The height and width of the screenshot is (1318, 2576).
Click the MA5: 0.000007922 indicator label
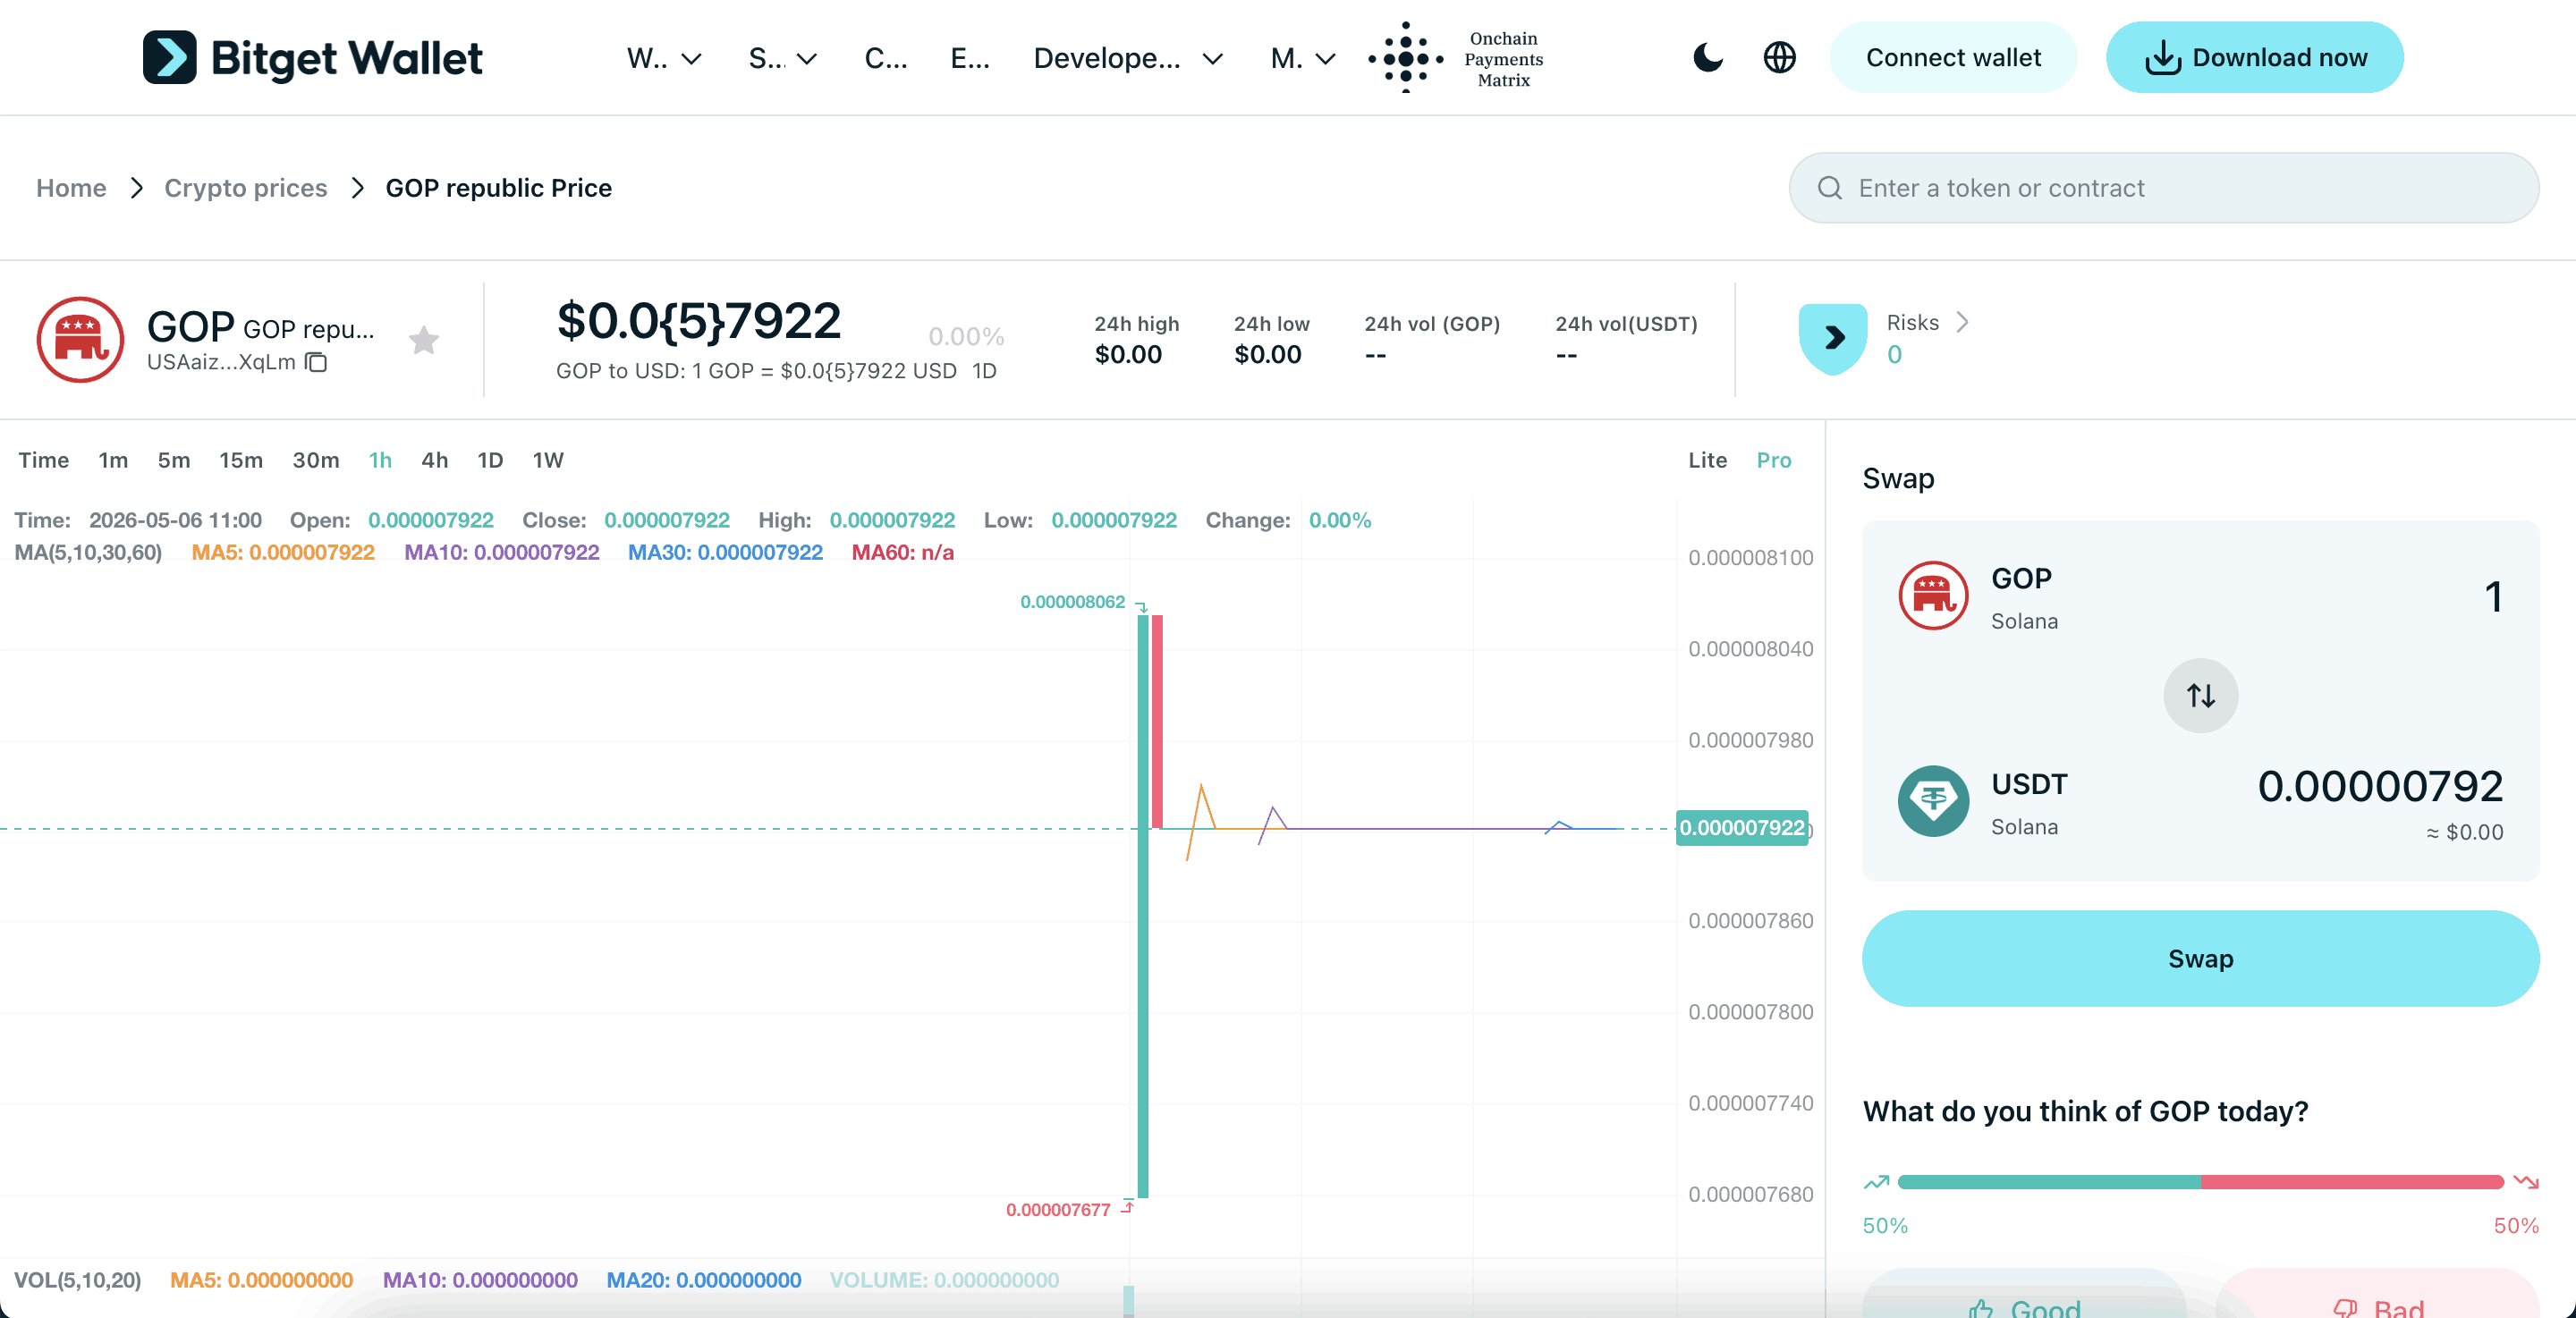[x=283, y=552]
